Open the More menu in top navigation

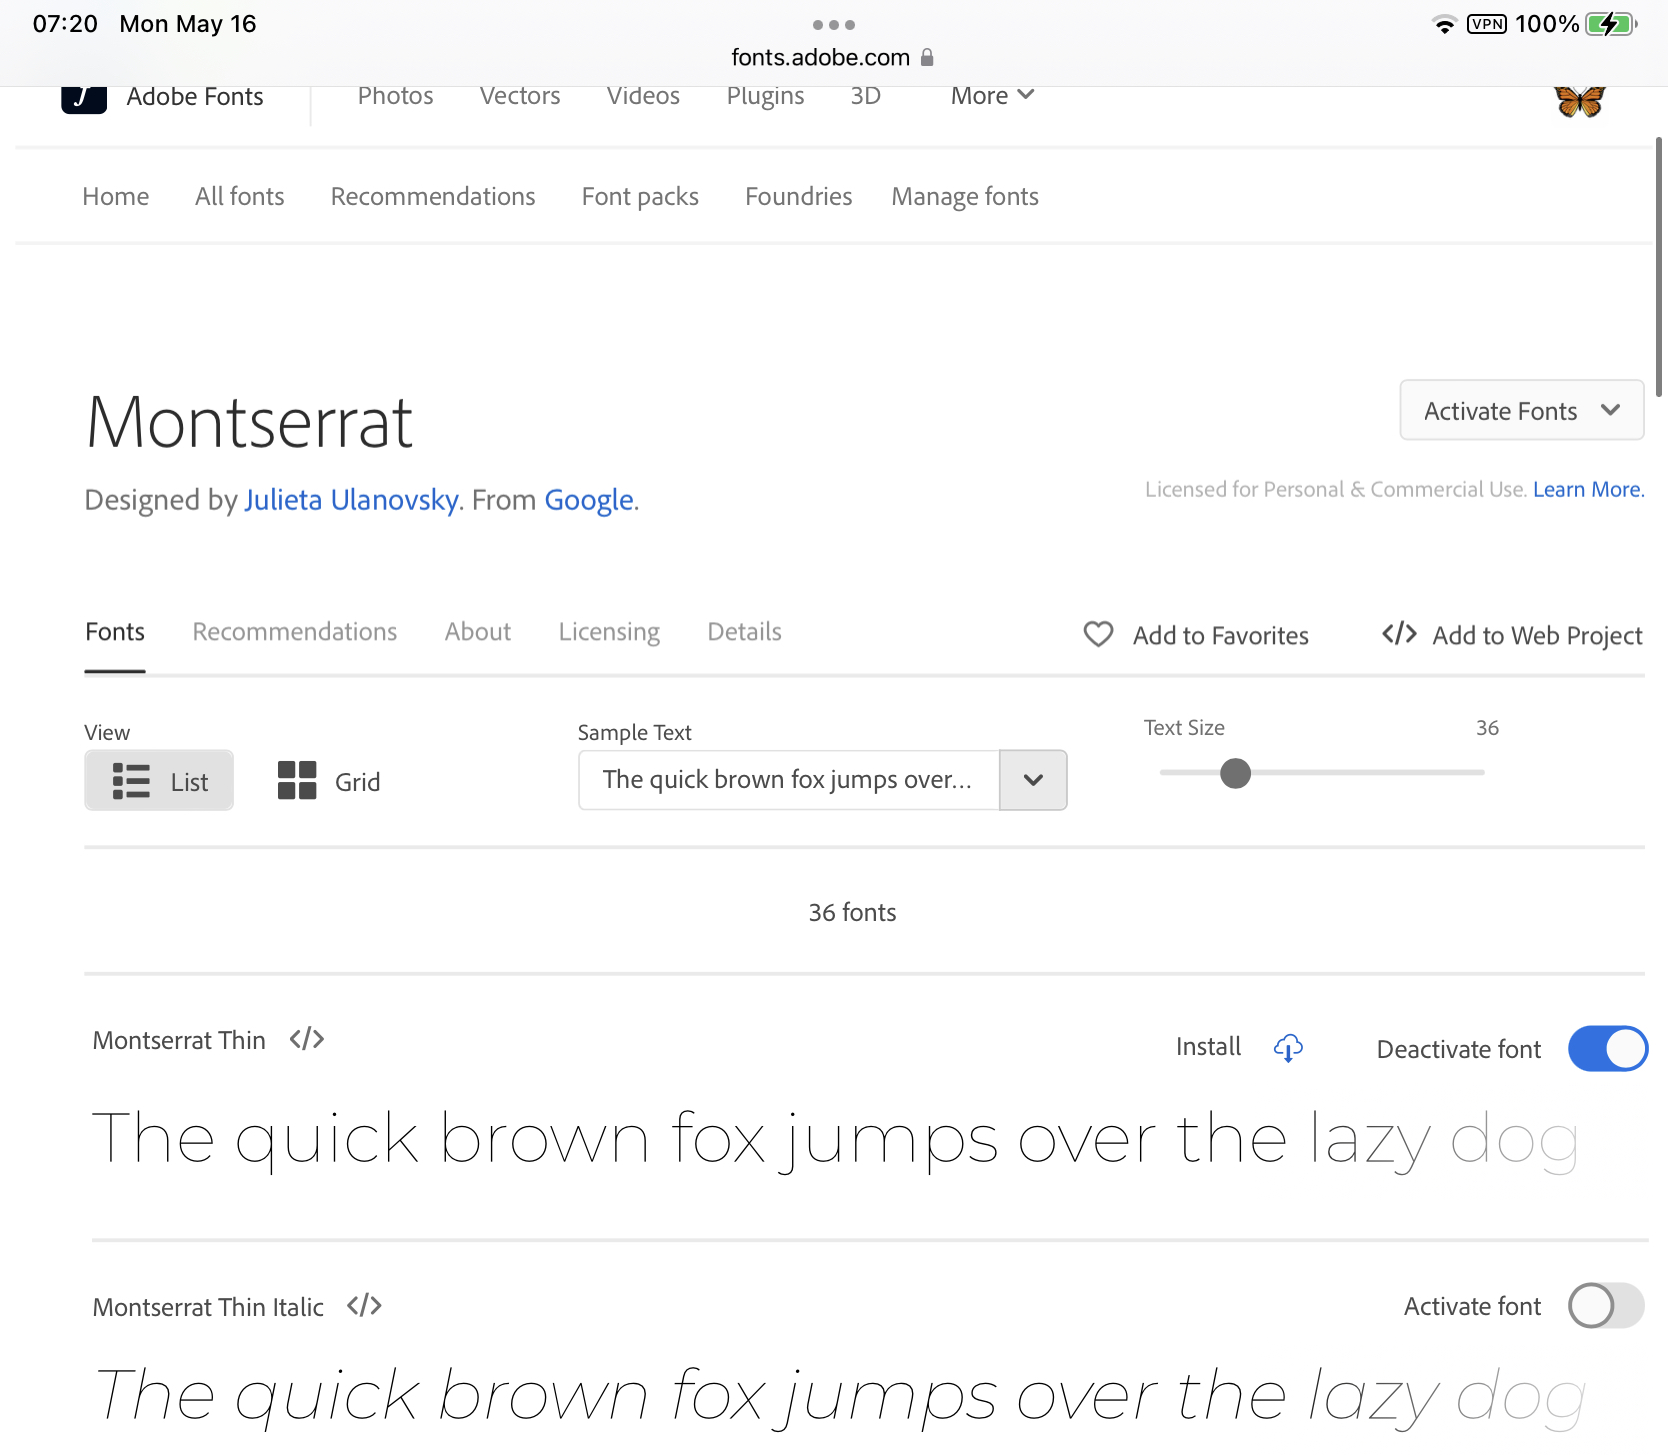pyautogui.click(x=992, y=96)
